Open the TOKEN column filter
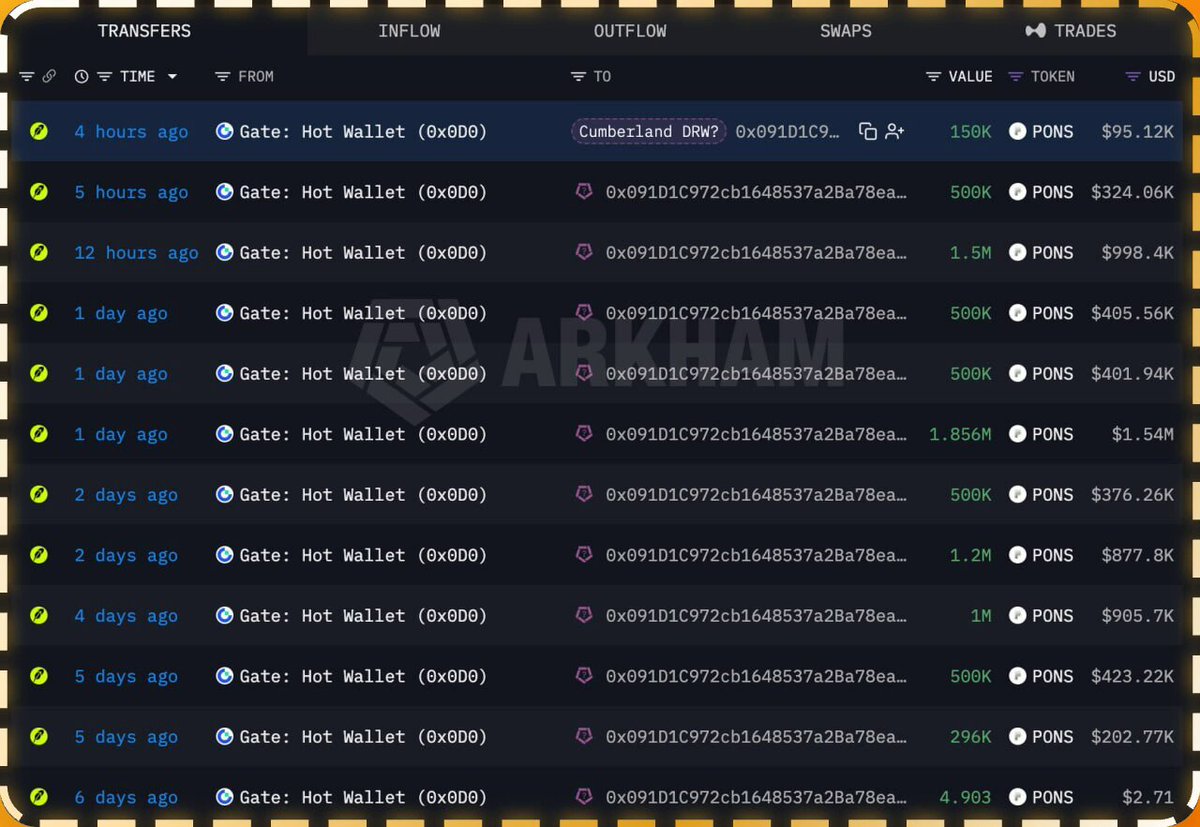1200x827 pixels. 1015,76
